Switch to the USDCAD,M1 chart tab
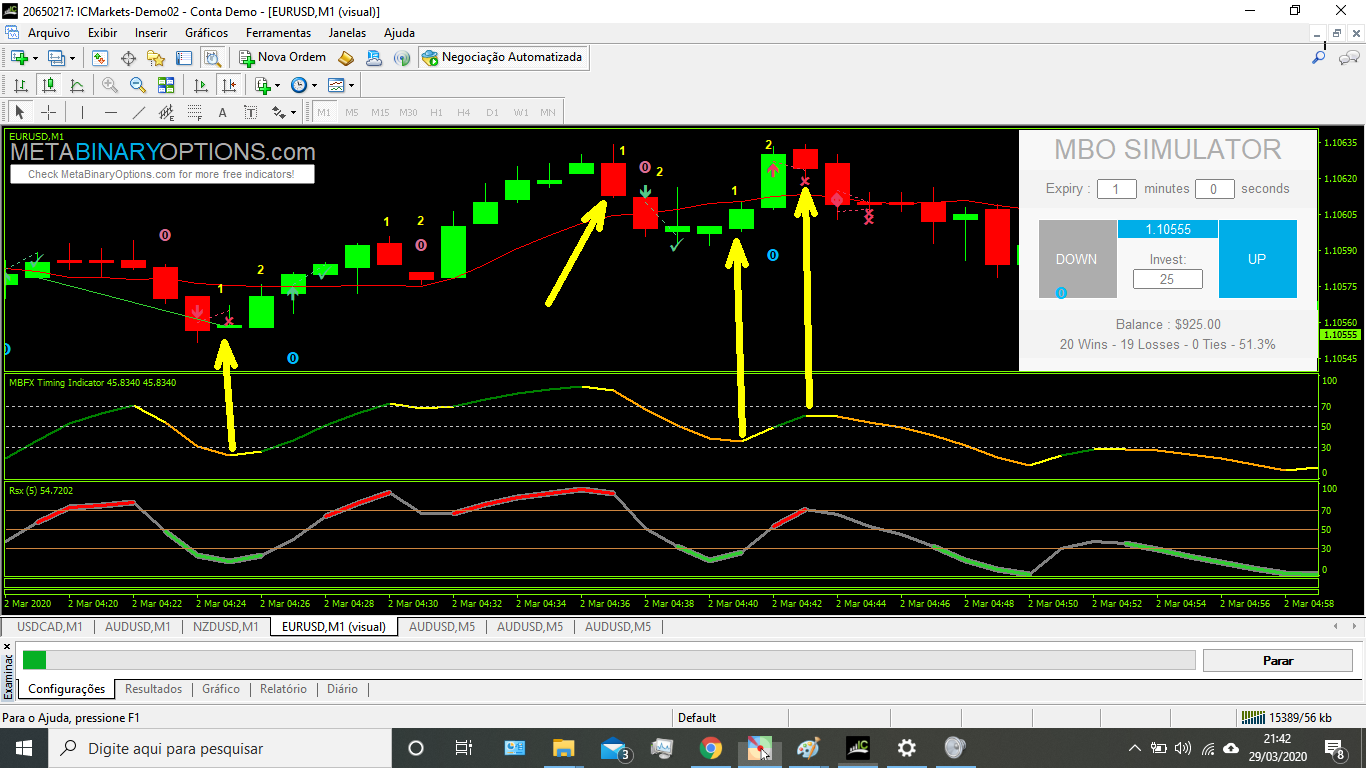1366x768 pixels. click(x=51, y=627)
